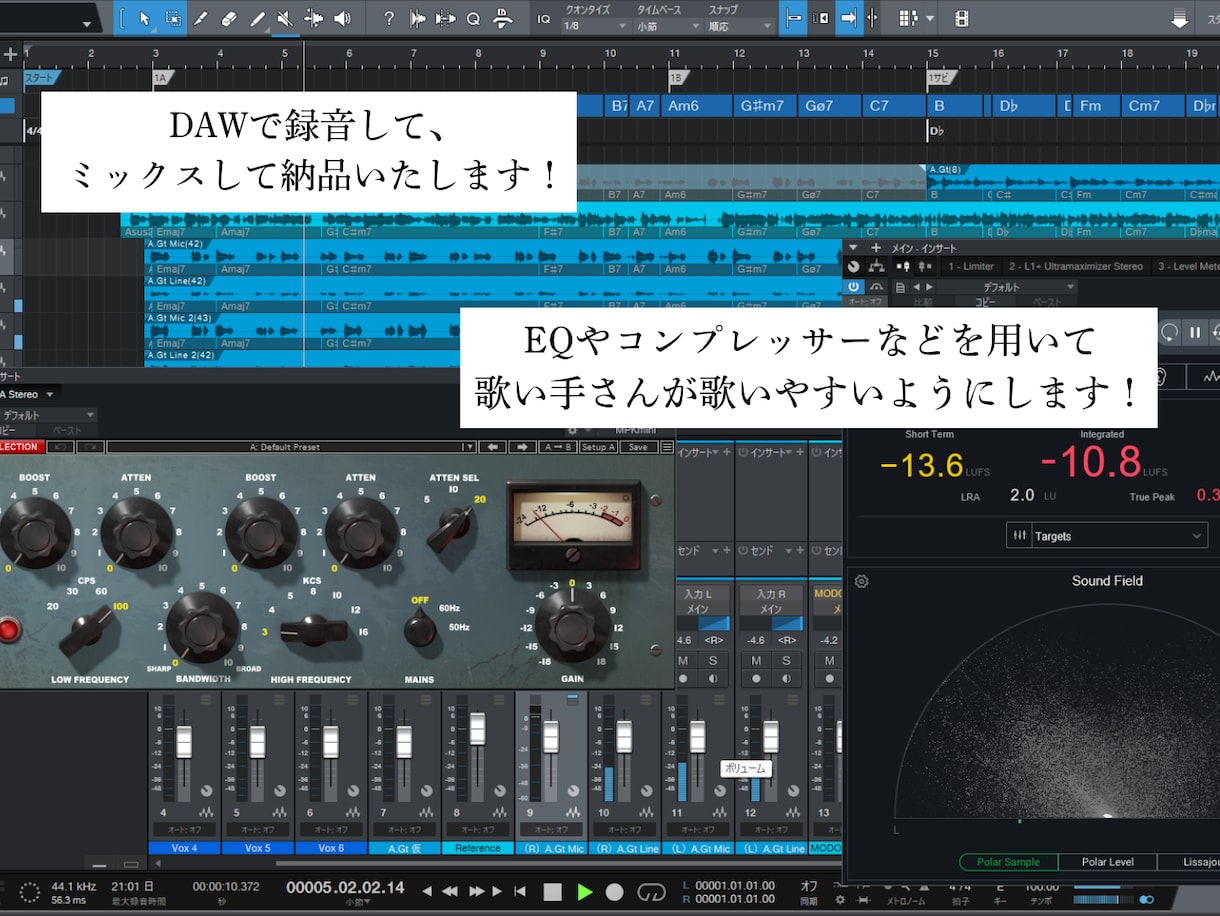This screenshot has width=1220, height=916.
Task: Click the Save button on EQ plugin
Action: (638, 447)
